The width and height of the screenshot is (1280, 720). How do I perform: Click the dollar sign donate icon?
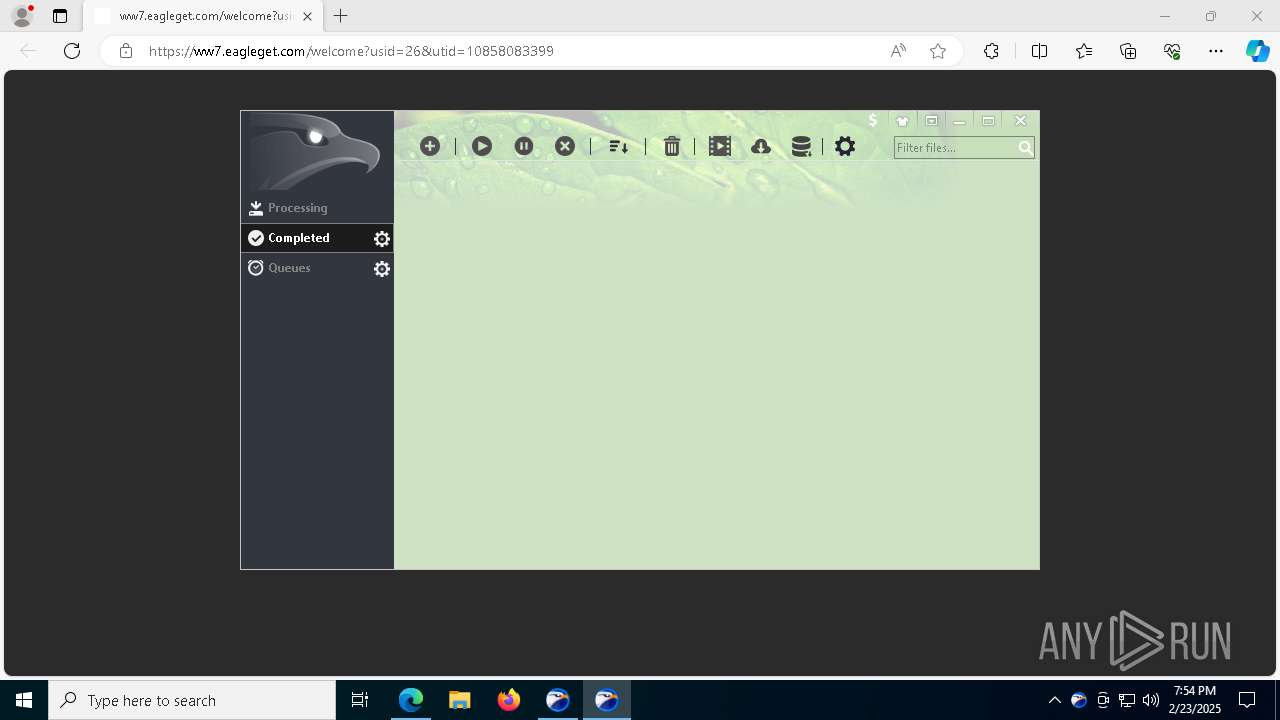[x=873, y=120]
